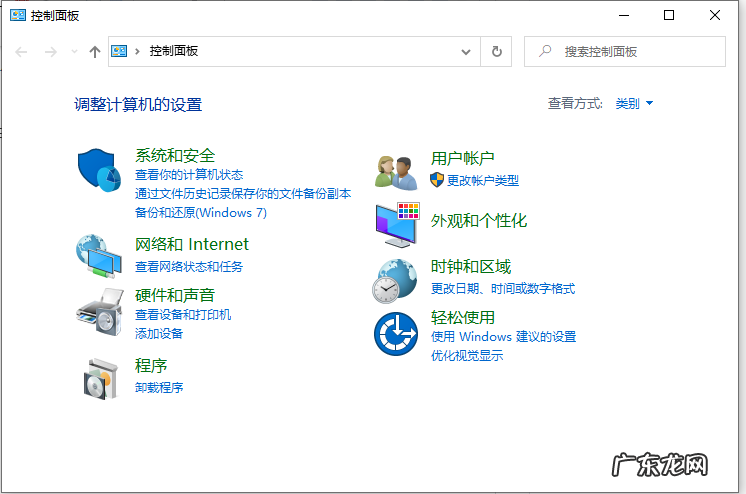
Task: Open 查看设备和打印机
Action: click(183, 315)
